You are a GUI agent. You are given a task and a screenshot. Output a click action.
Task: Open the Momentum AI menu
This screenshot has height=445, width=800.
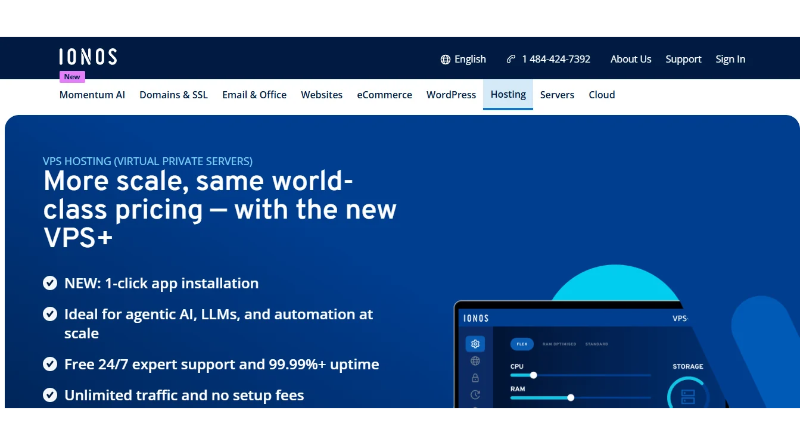[x=92, y=94]
